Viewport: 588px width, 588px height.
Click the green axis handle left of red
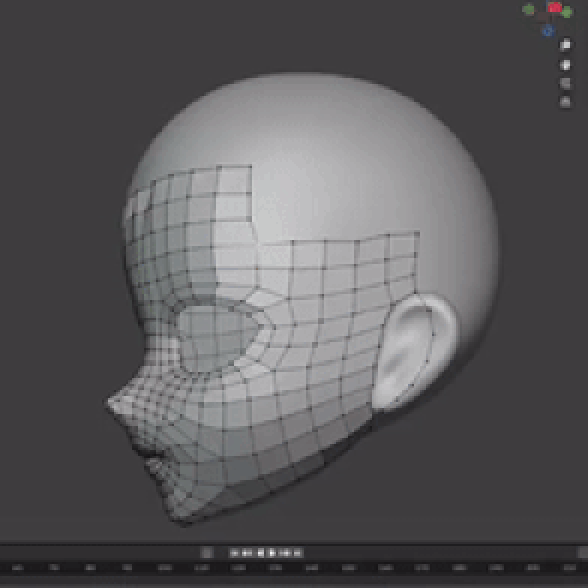pos(528,10)
